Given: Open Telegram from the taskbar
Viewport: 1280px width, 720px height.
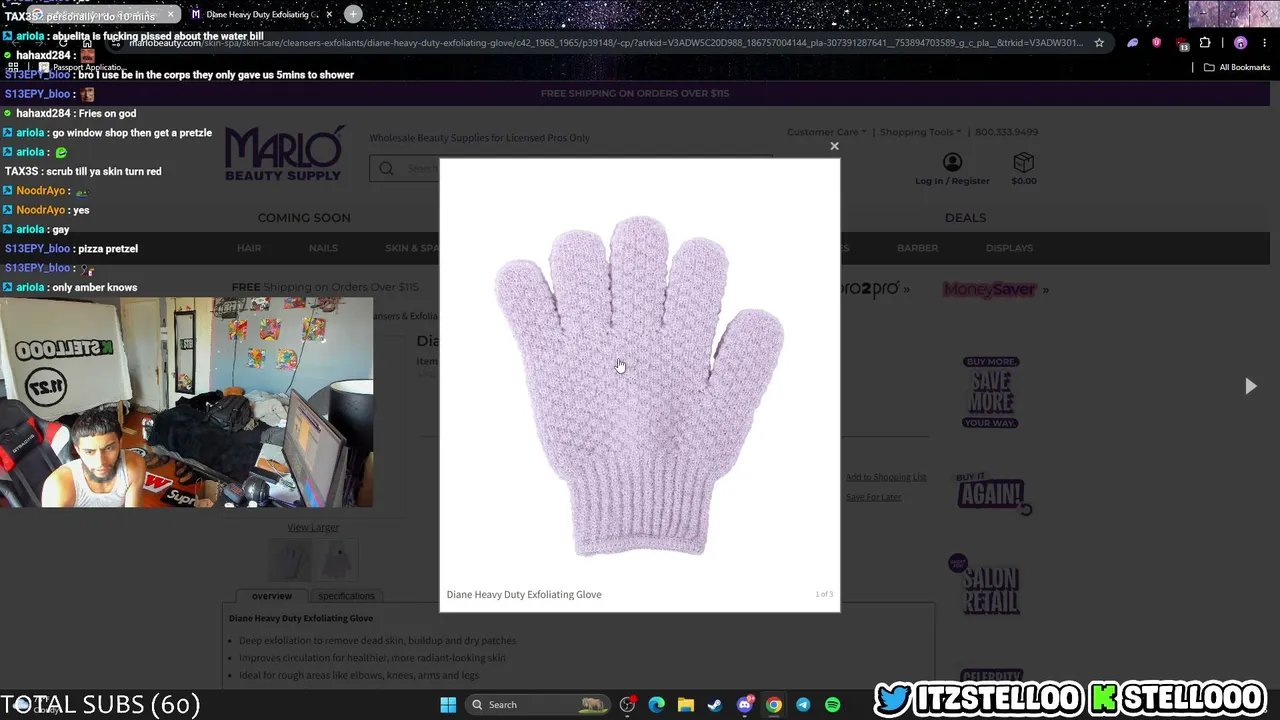Looking at the screenshot, I should [803, 705].
